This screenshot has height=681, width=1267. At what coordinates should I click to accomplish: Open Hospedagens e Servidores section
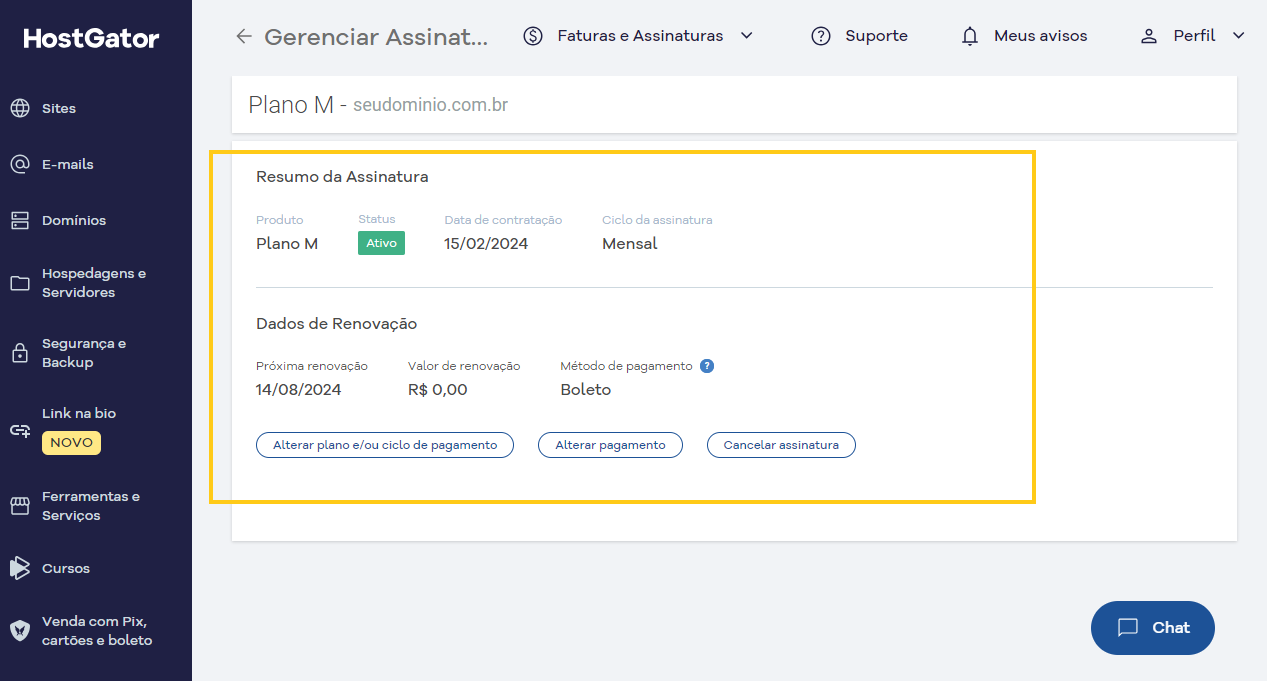tap(96, 283)
